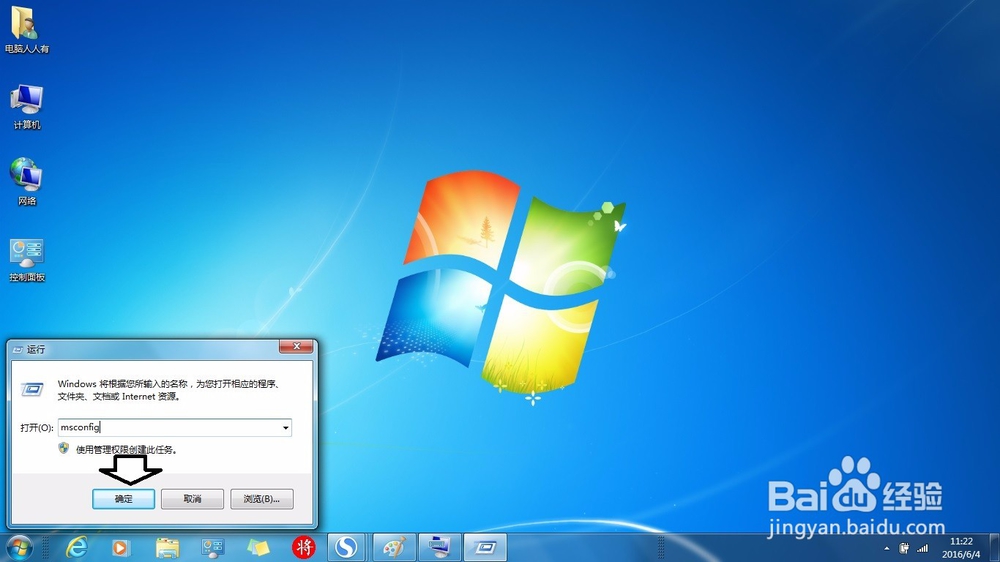Image resolution: width=1000 pixels, height=562 pixels.
Task: Click the taskbar toolbar grip near Start
Action: click(45, 547)
